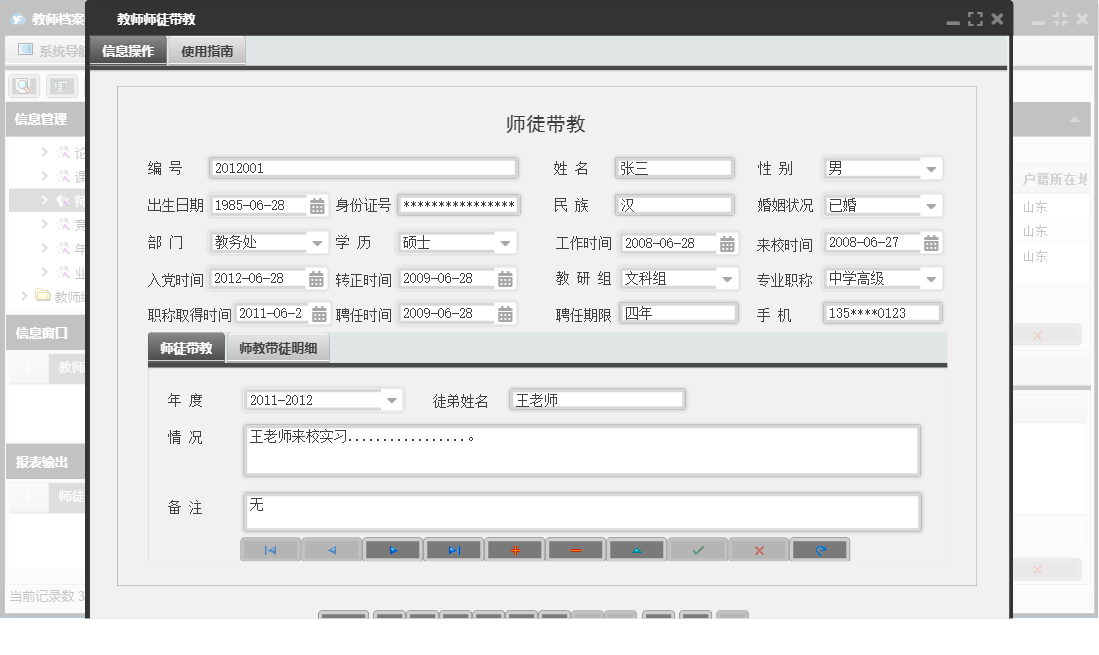Click magnifier search icon in background window
Image resolution: width=1099 pixels, height=655 pixels.
[x=23, y=86]
